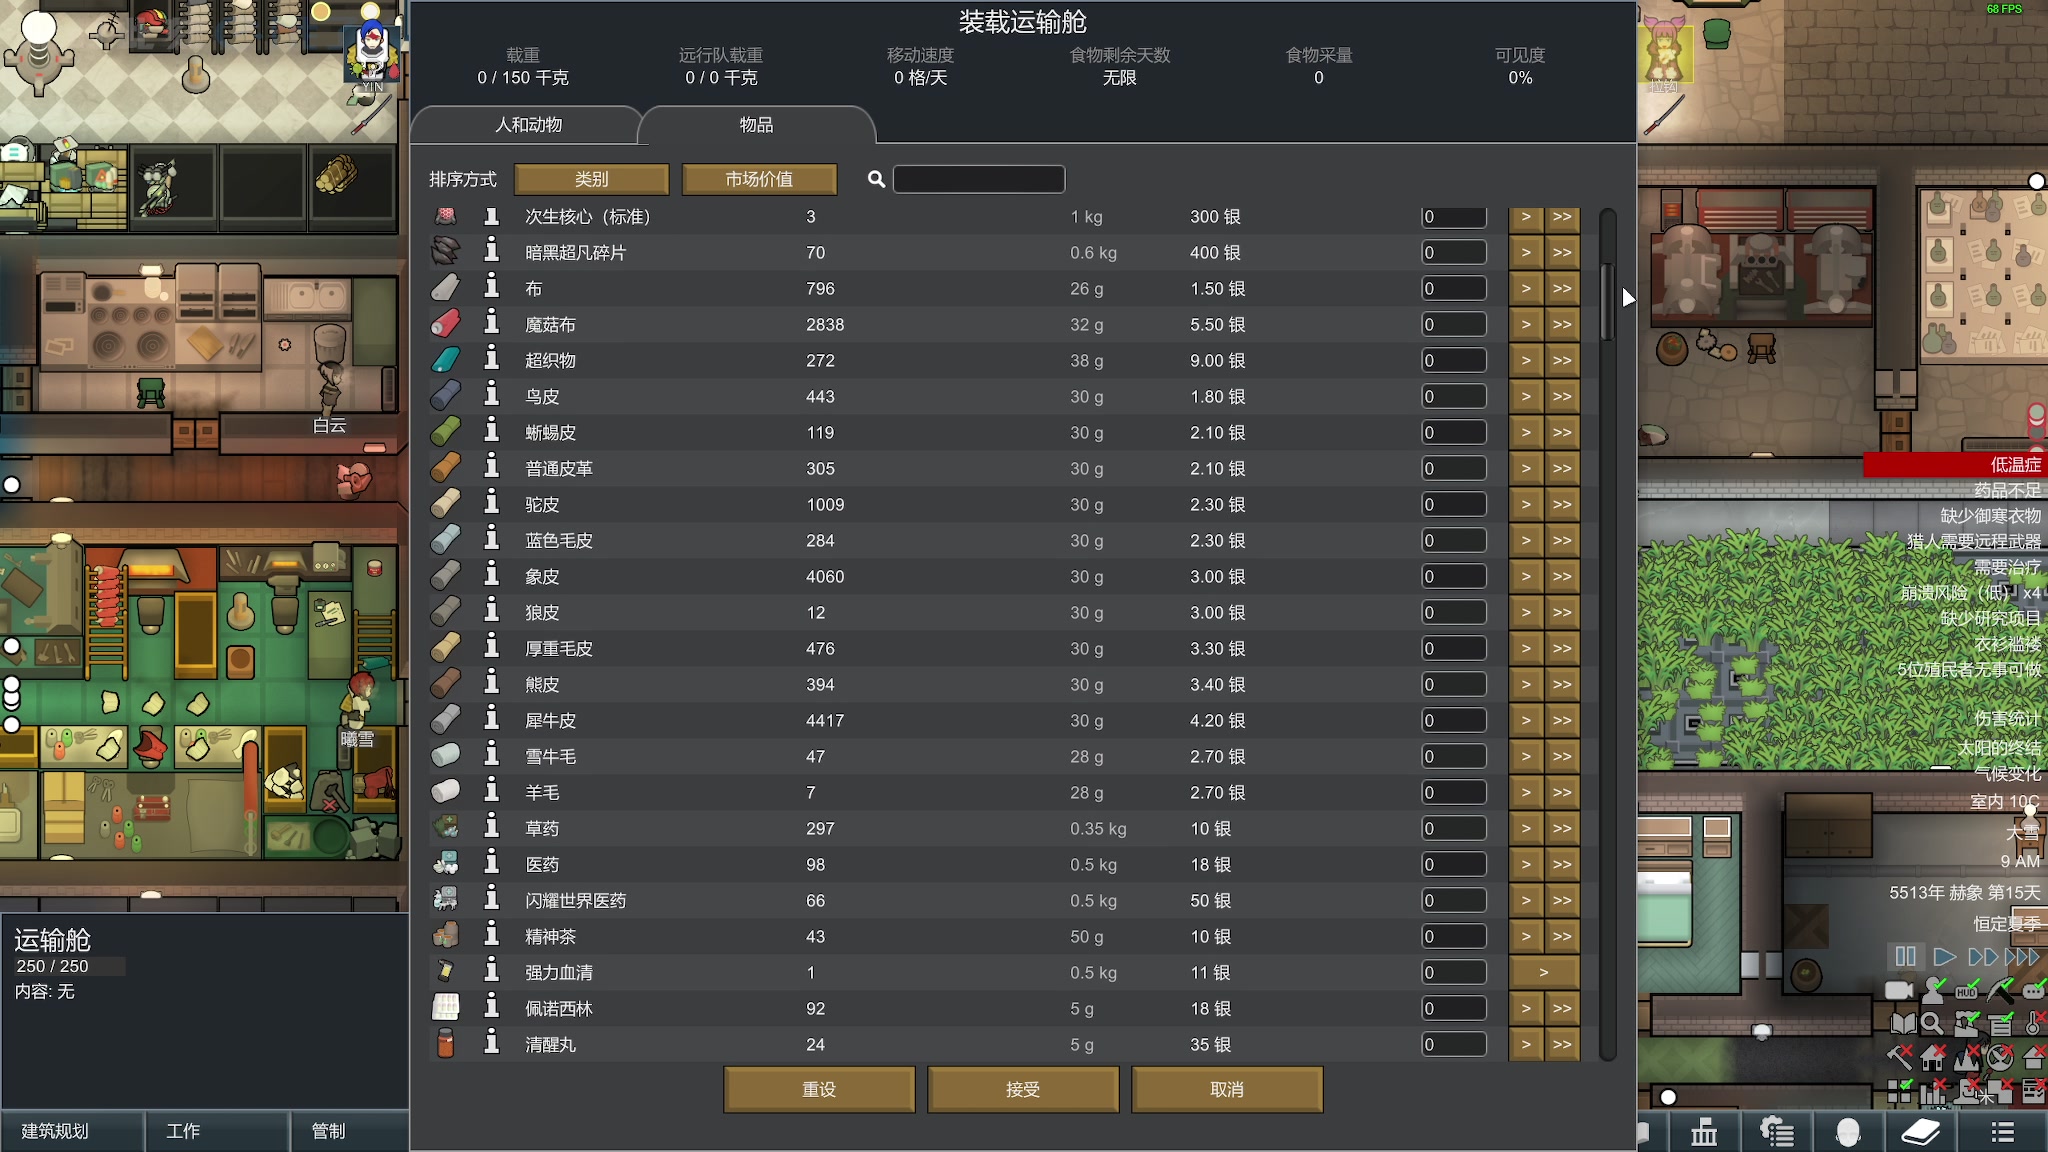This screenshot has width=2048, height=1152.
Task: Open gear-list settings icon in bottom bar
Action: [1777, 1132]
